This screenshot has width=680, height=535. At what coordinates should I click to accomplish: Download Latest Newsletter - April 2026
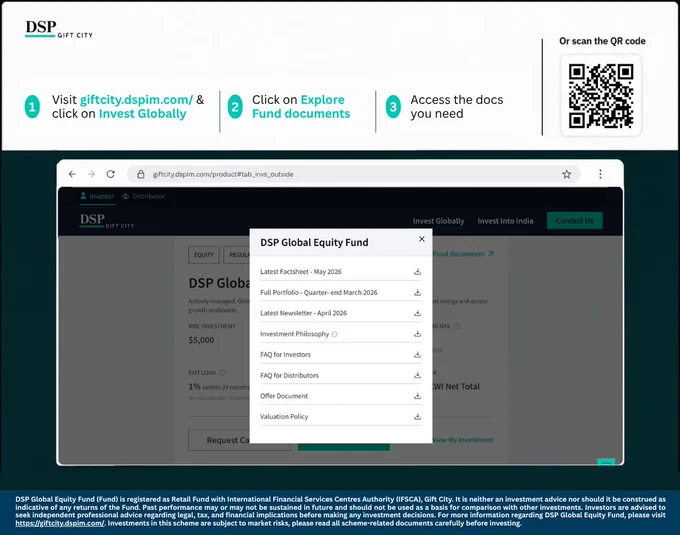(x=417, y=313)
